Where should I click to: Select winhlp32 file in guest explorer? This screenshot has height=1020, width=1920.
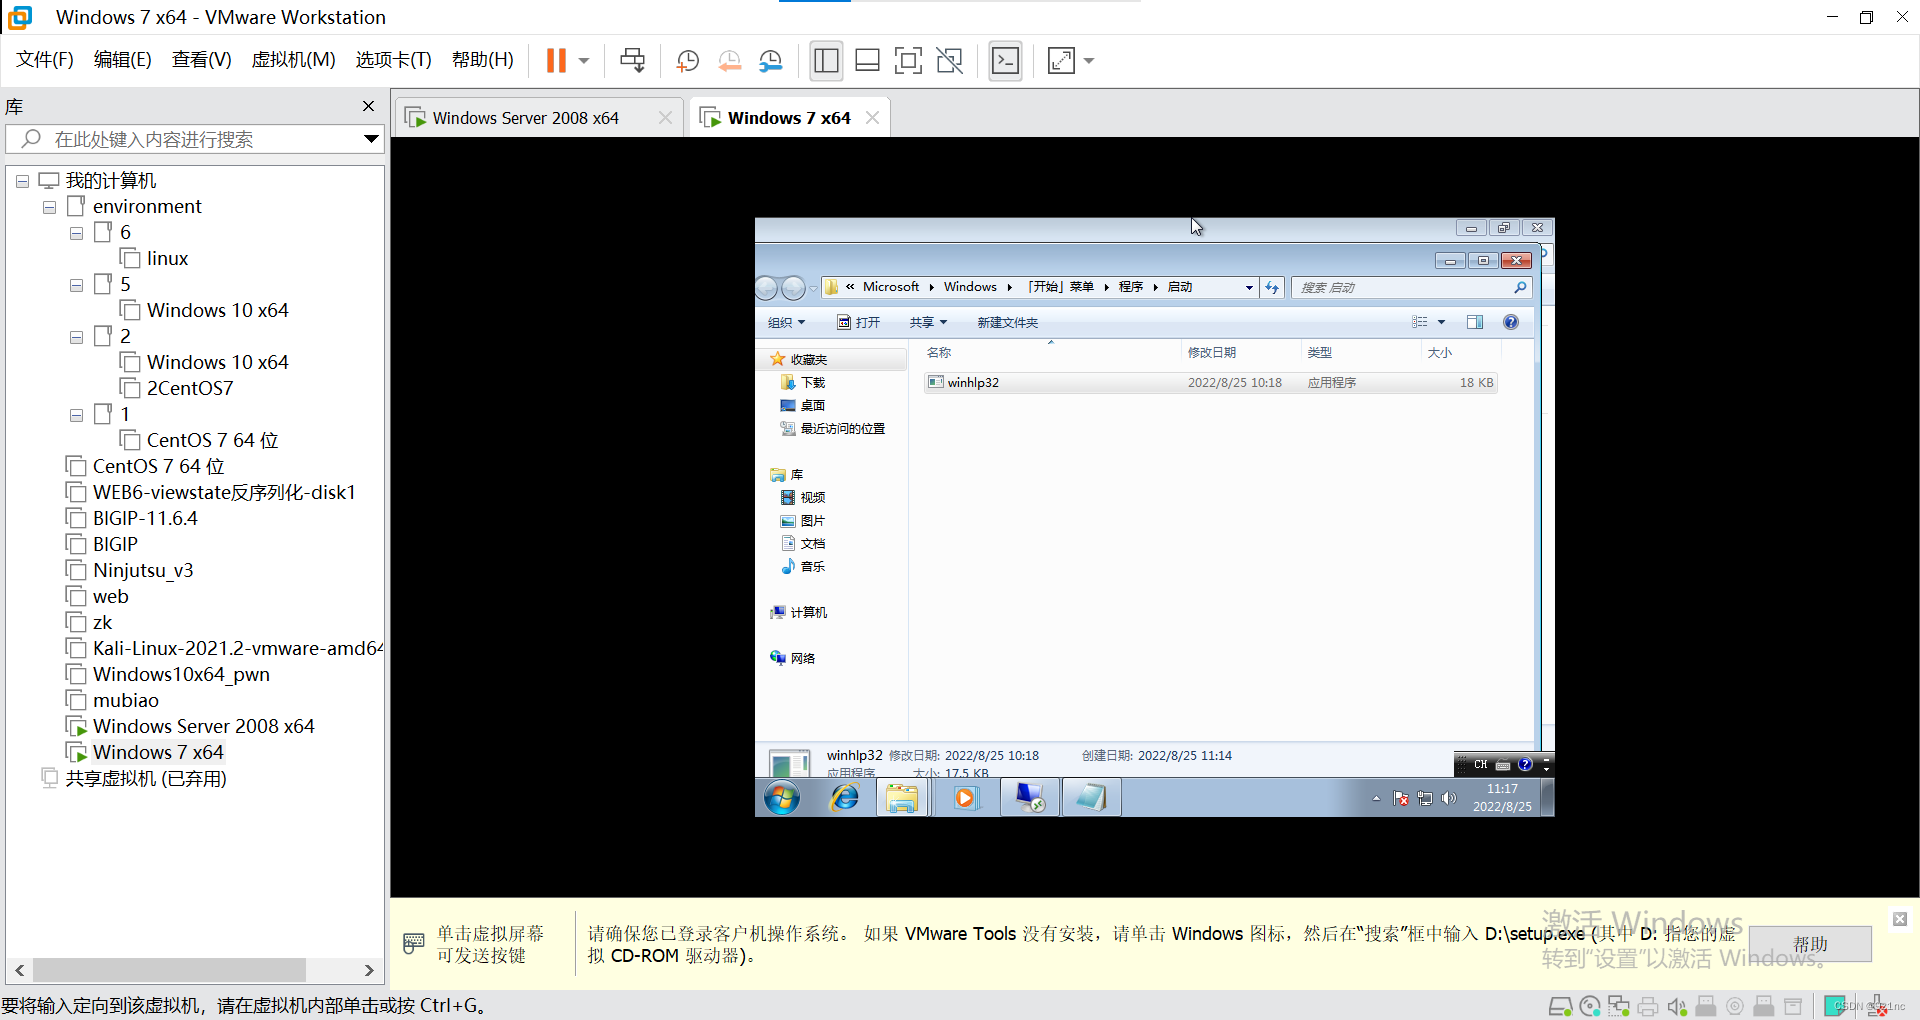coord(1210,382)
